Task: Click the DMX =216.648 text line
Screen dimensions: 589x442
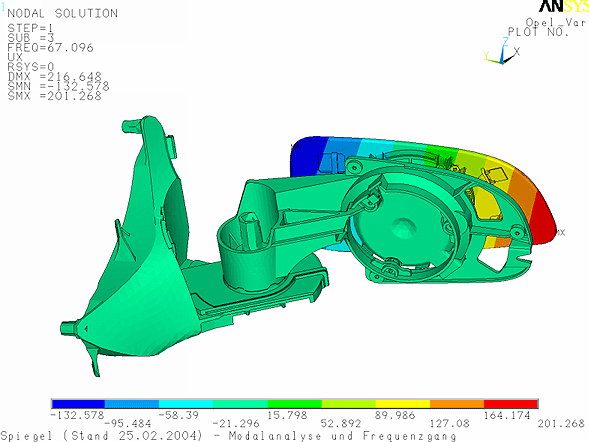Action: 55,76
